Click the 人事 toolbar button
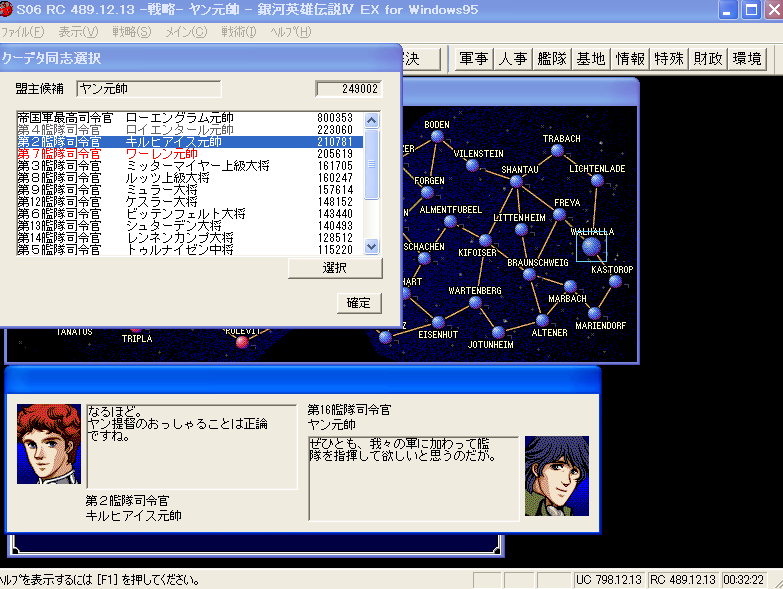Image resolution: width=783 pixels, height=589 pixels. coord(513,59)
